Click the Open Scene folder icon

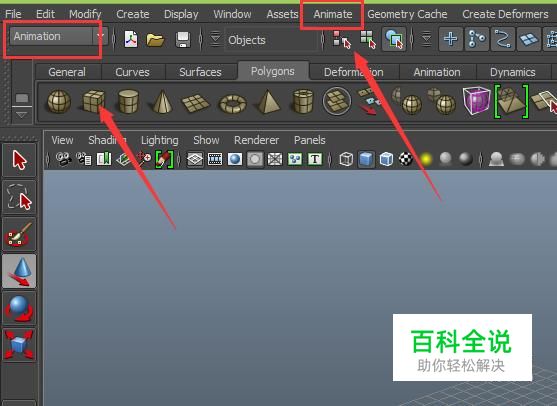pos(155,39)
